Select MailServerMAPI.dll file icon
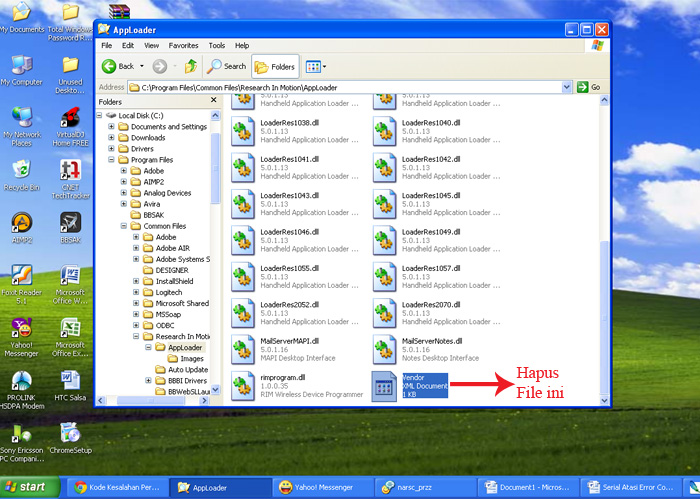Screen dimensions: 700x500 point(244,349)
